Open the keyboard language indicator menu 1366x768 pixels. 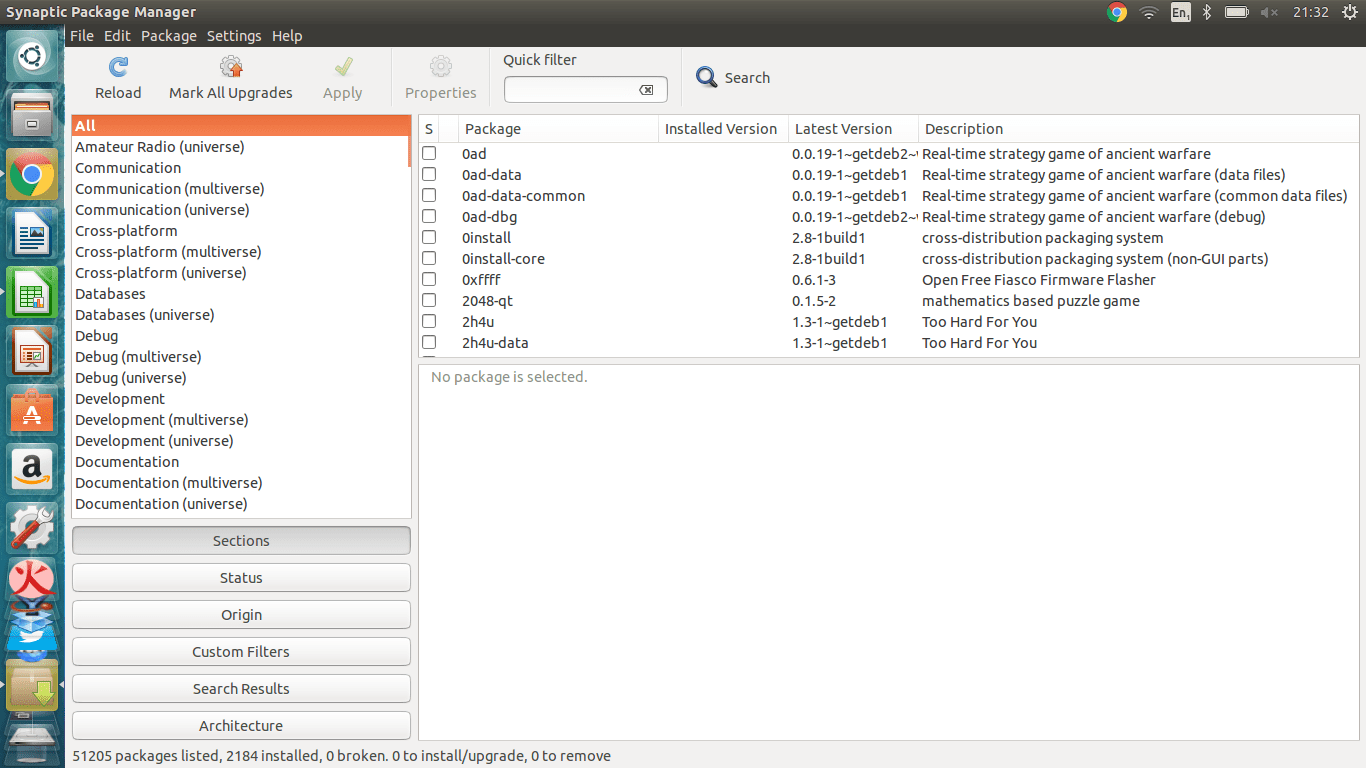[x=1180, y=12]
